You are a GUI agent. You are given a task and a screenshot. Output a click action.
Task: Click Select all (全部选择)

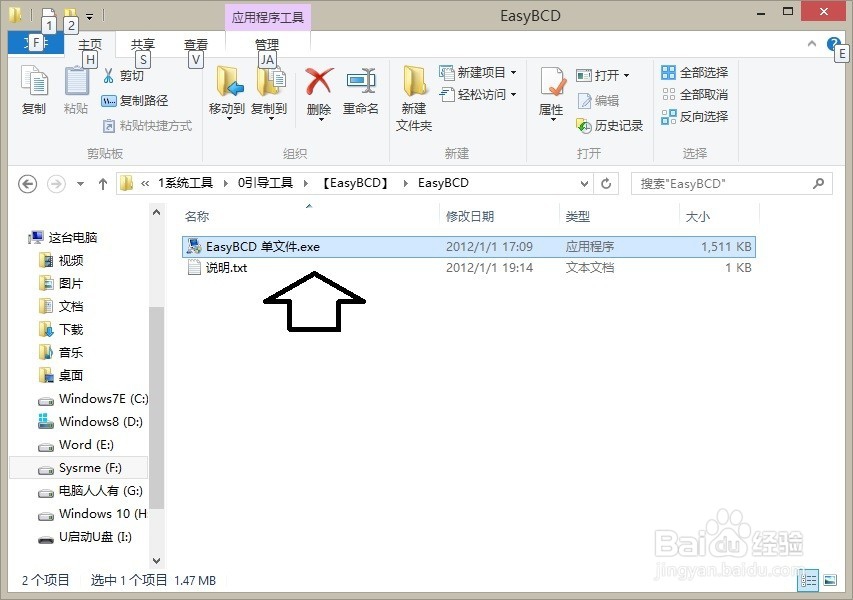pos(695,72)
